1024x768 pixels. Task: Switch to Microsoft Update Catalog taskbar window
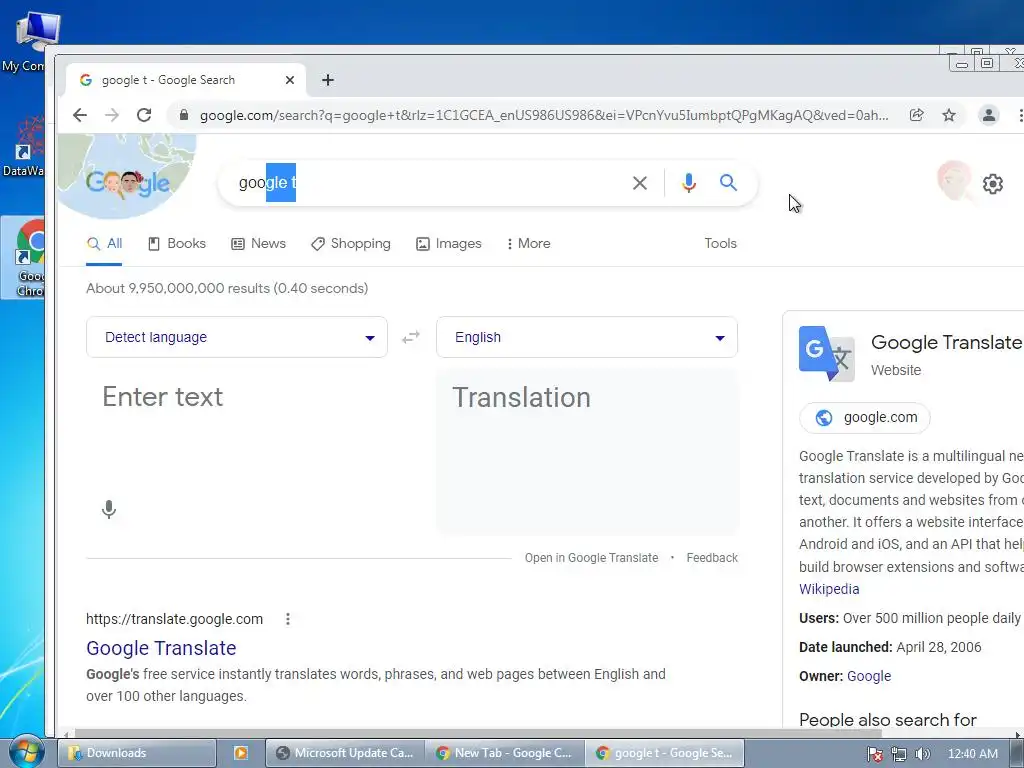(x=345, y=753)
